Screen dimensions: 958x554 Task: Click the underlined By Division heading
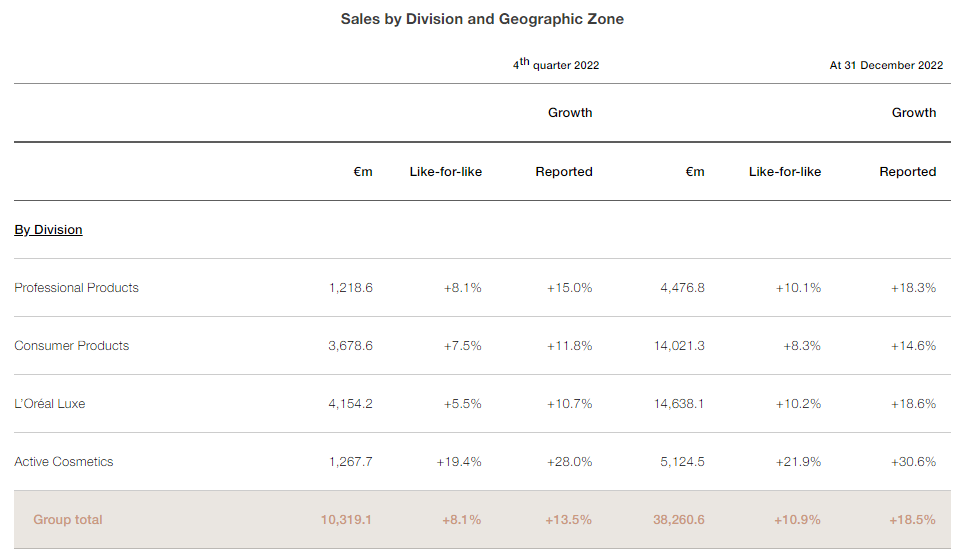click(x=48, y=230)
